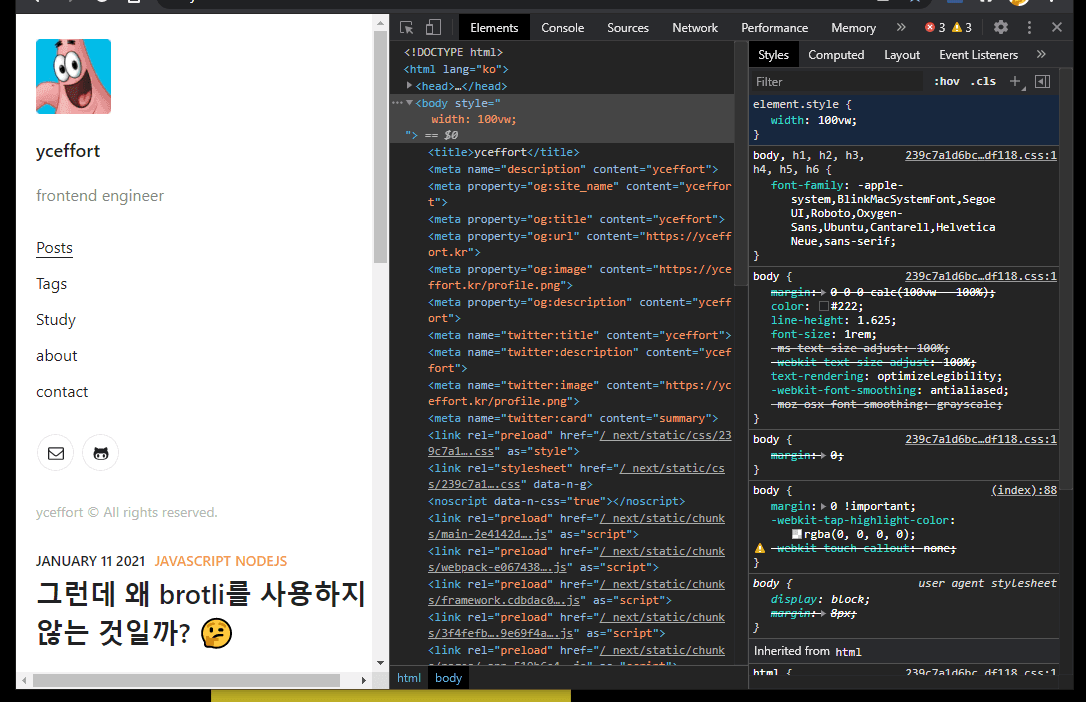The height and width of the screenshot is (702, 1086).
Task: Toggle the :hov element state panel
Action: (946, 81)
